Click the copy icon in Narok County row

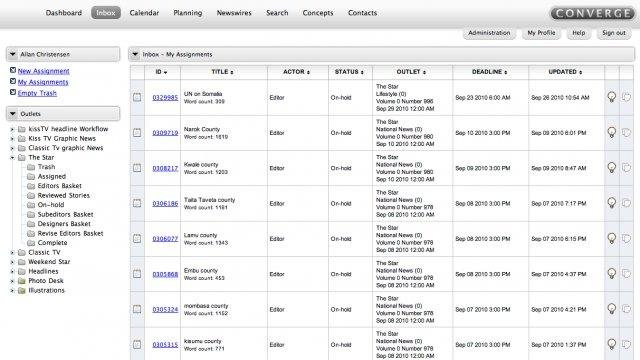(626, 132)
